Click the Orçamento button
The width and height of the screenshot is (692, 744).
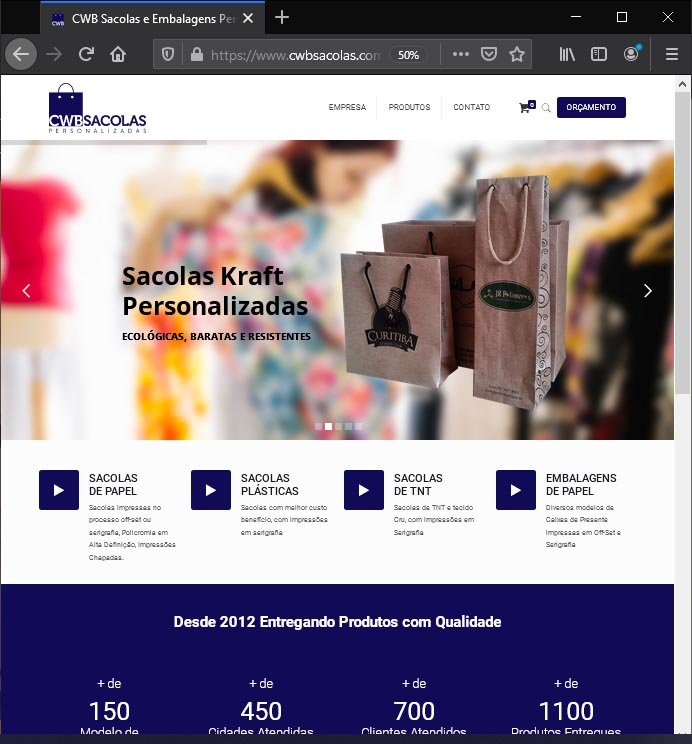(591, 108)
